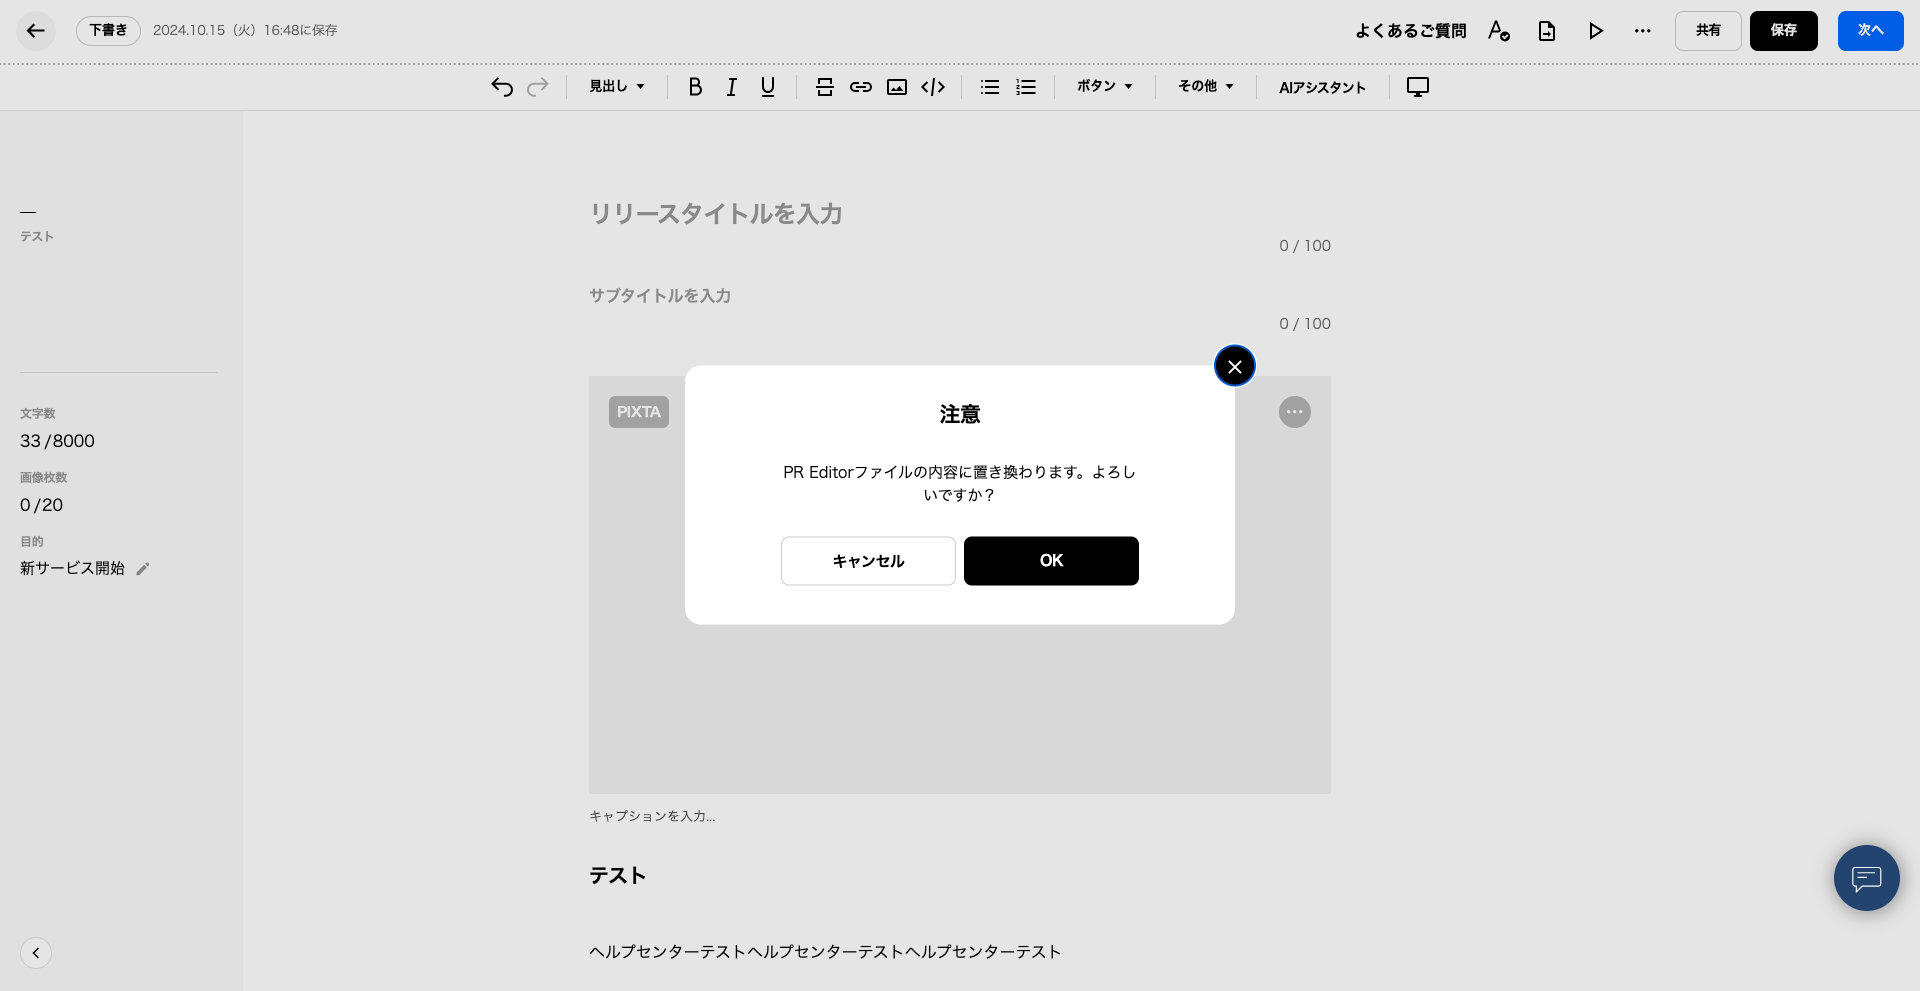Open the AIアシスタント menu
The height and width of the screenshot is (991, 1920).
[1322, 87]
